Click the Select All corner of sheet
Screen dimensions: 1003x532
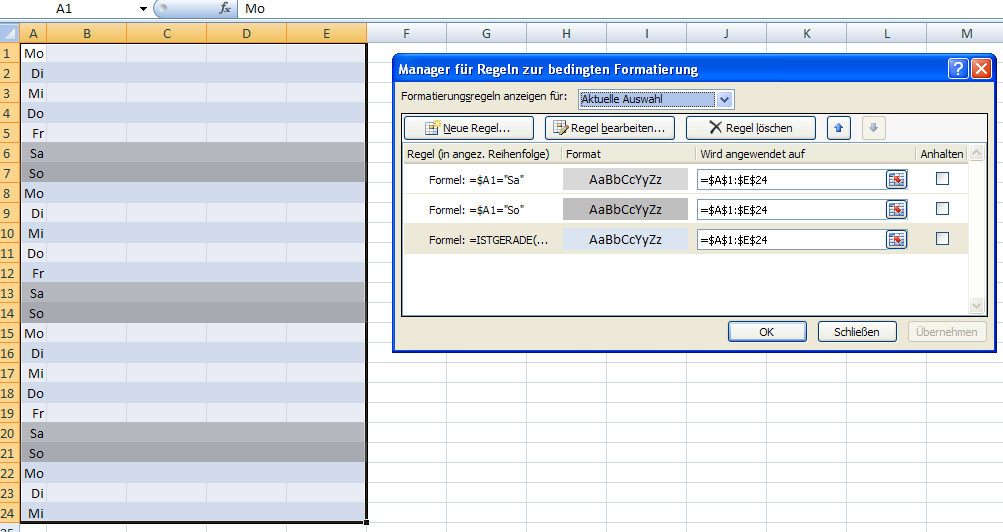[x=9, y=33]
